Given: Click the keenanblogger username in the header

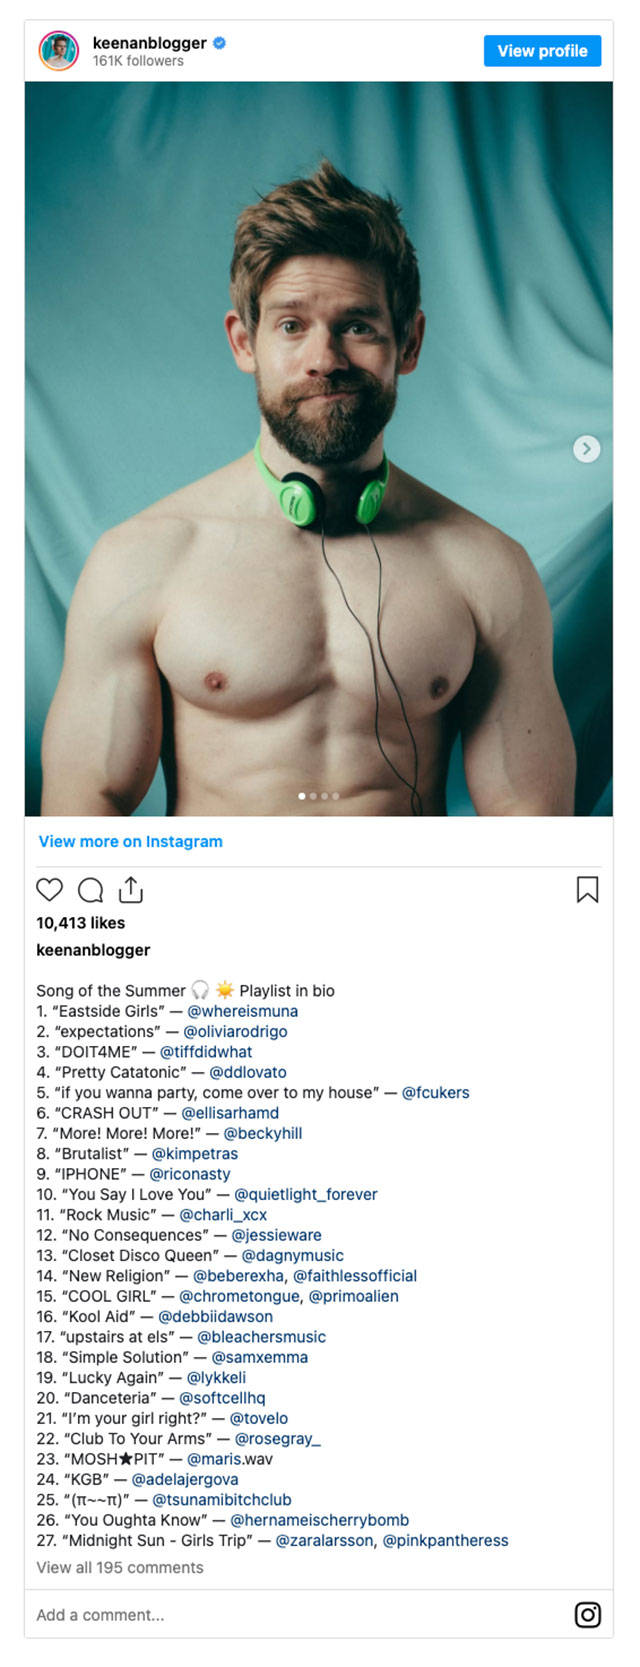Looking at the screenshot, I should (x=150, y=43).
